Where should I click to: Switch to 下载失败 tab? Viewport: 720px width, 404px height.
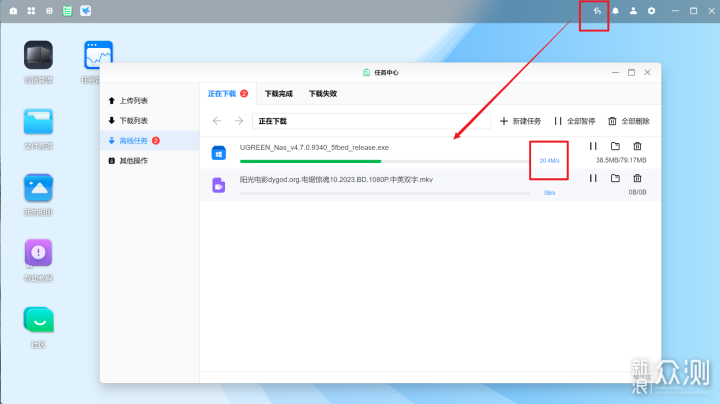pos(323,94)
